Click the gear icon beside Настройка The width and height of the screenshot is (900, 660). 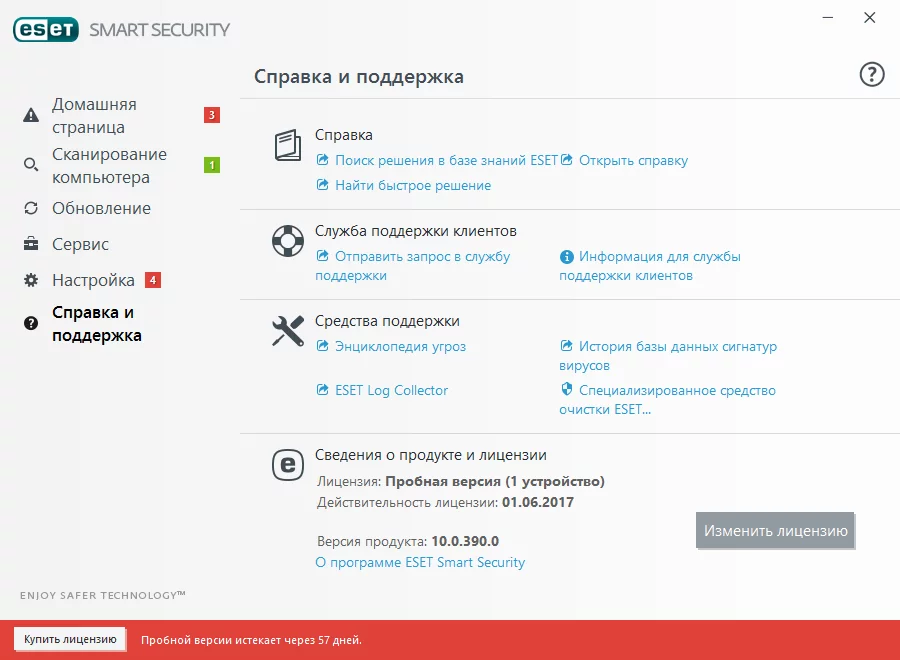31,280
